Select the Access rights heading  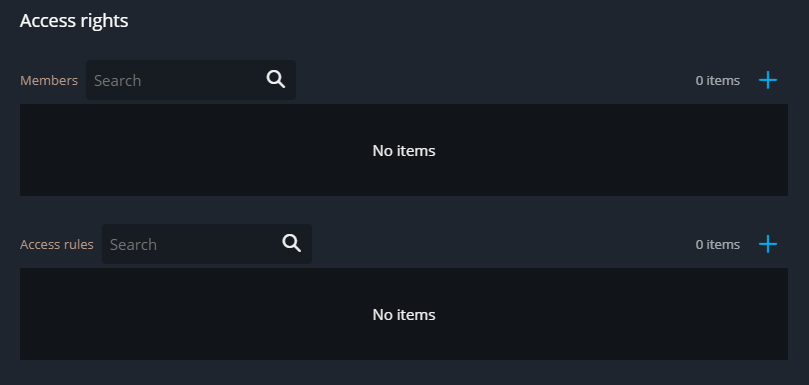coord(74,21)
